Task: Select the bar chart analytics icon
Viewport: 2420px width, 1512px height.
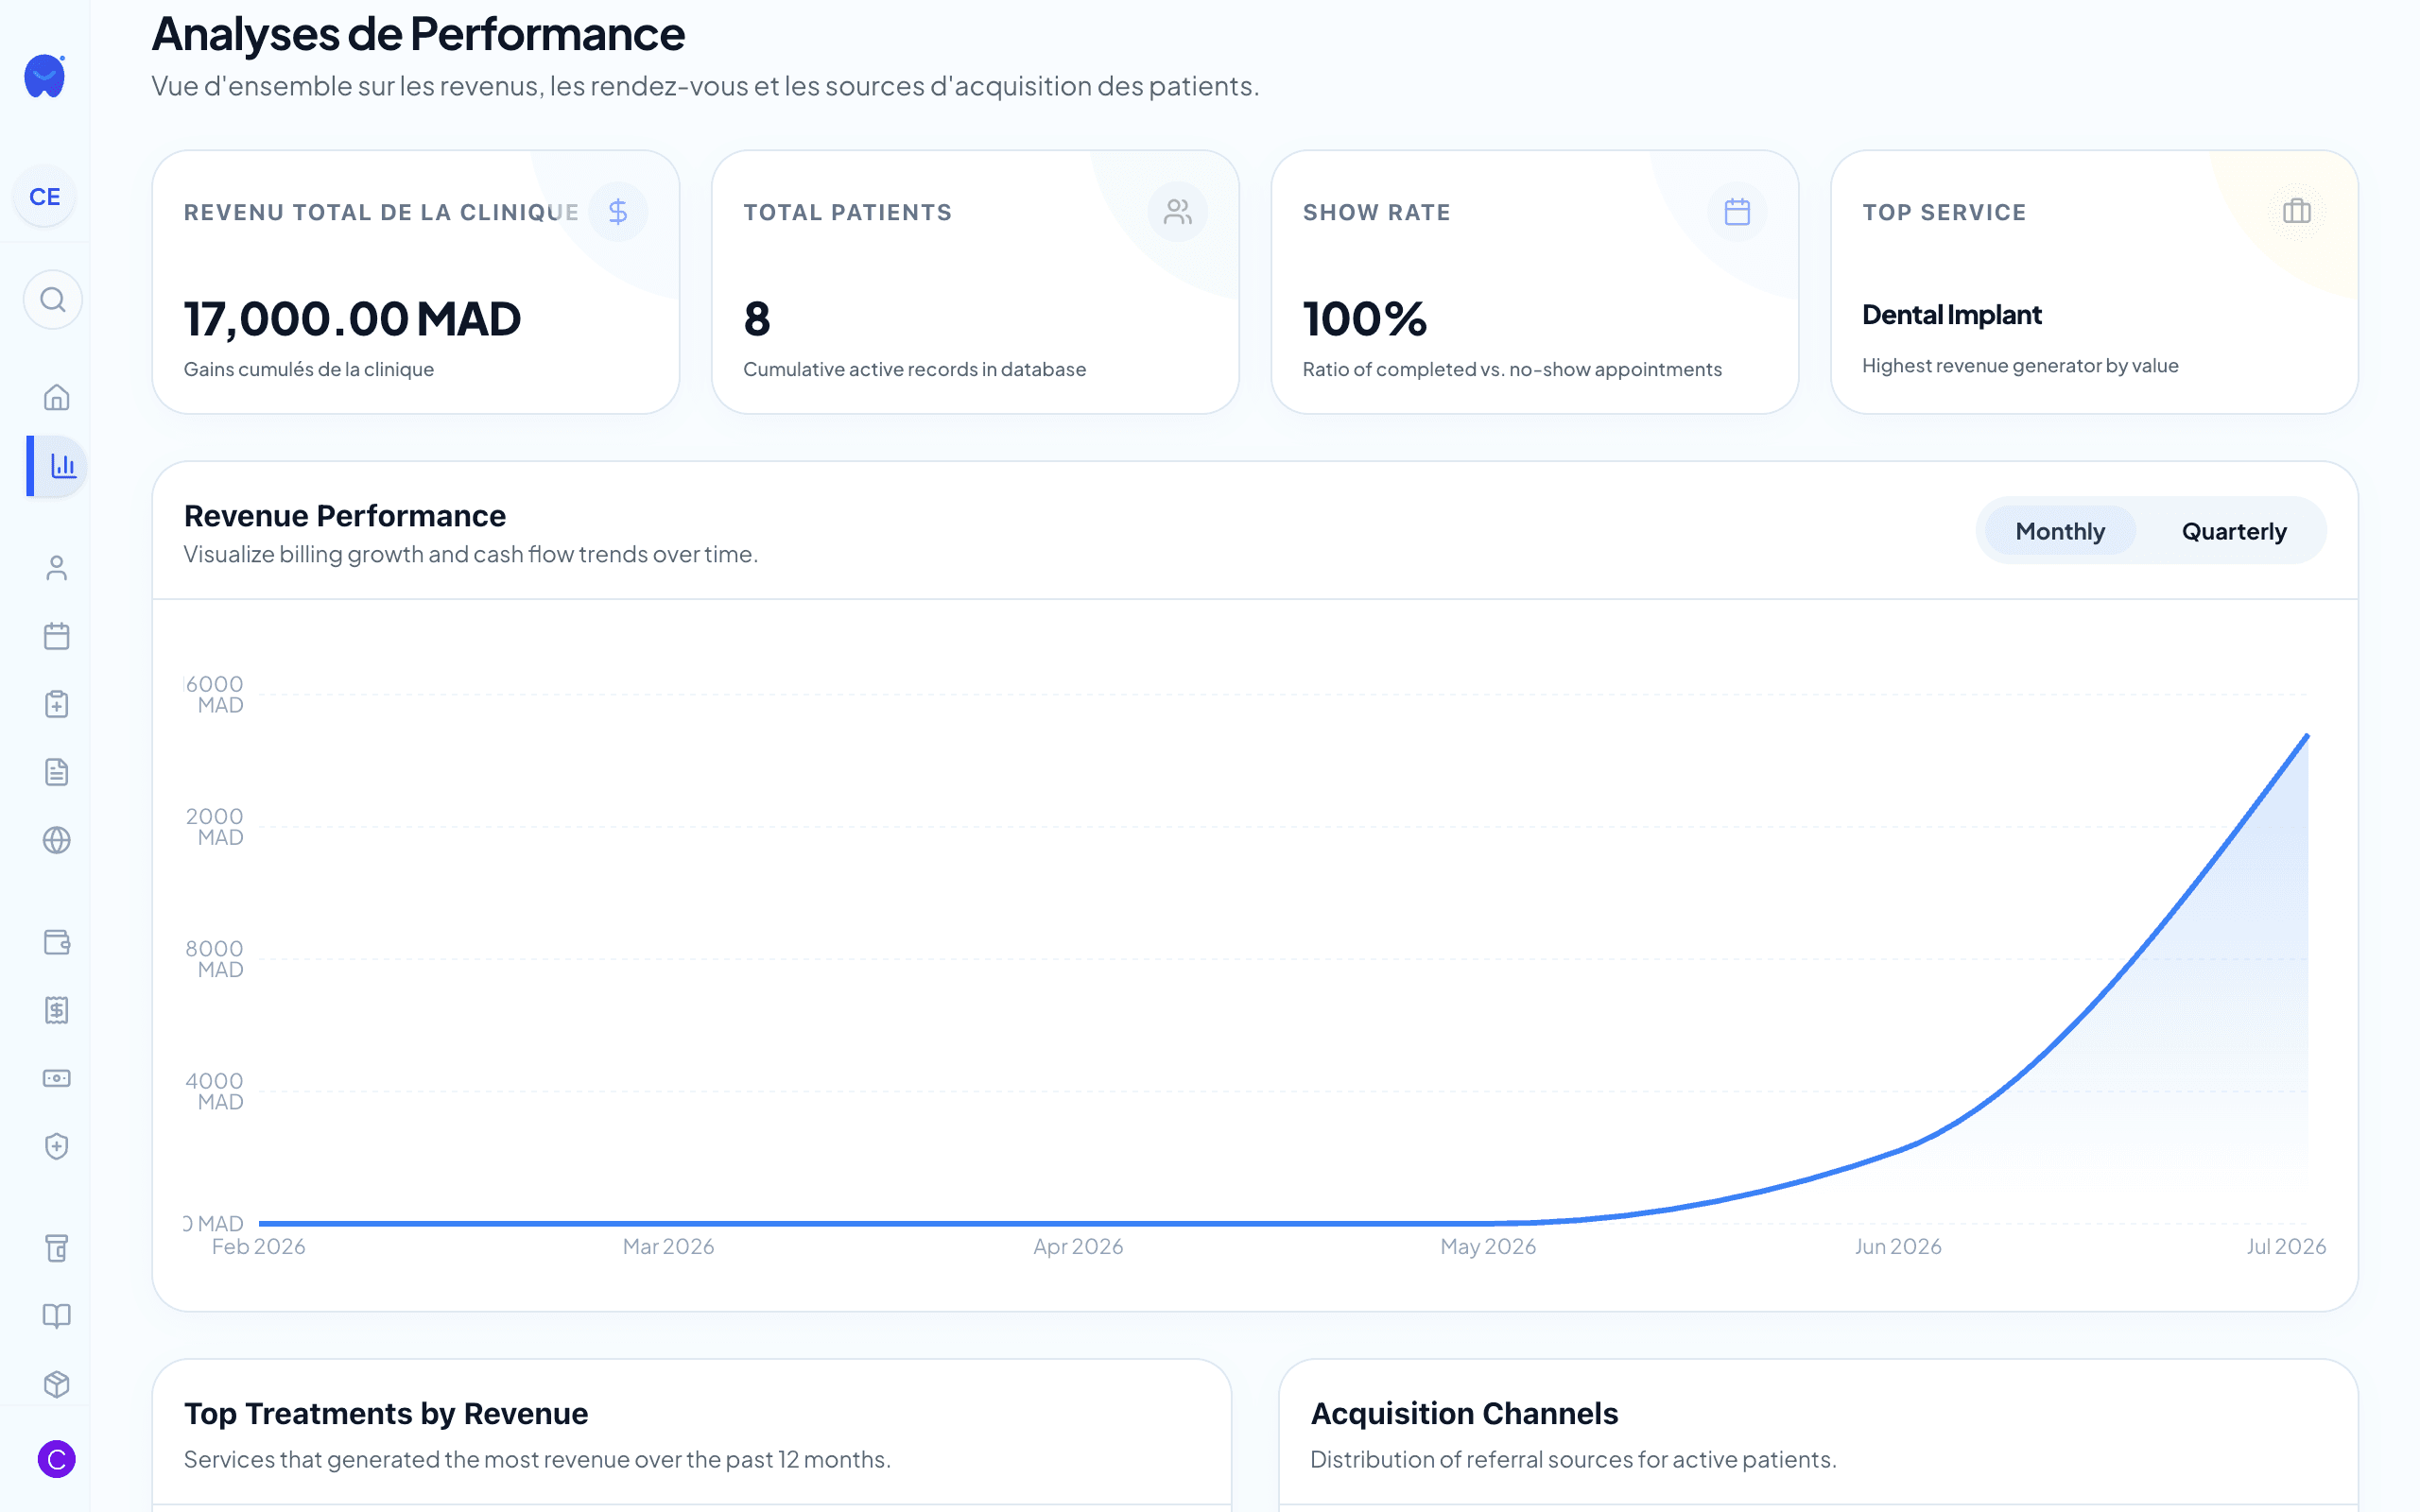Action: [x=62, y=466]
